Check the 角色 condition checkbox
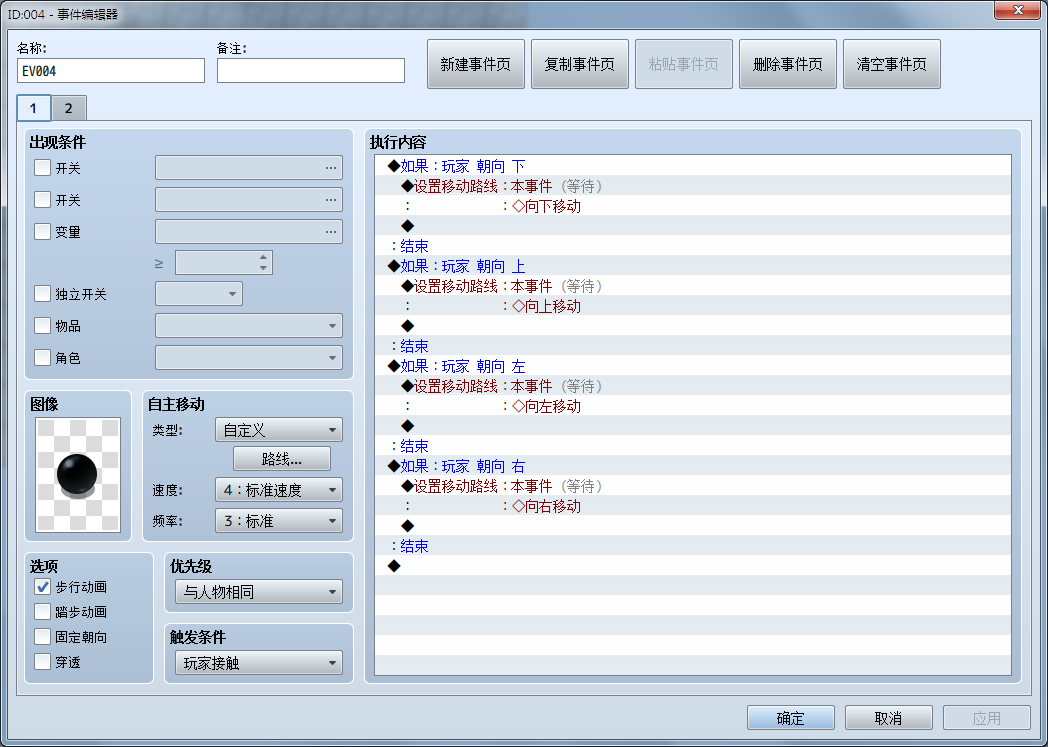Screen dimensions: 1048x747 42,357
